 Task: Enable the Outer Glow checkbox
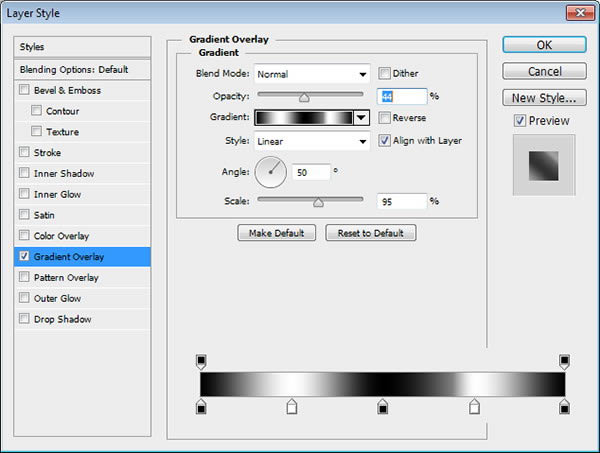click(24, 297)
